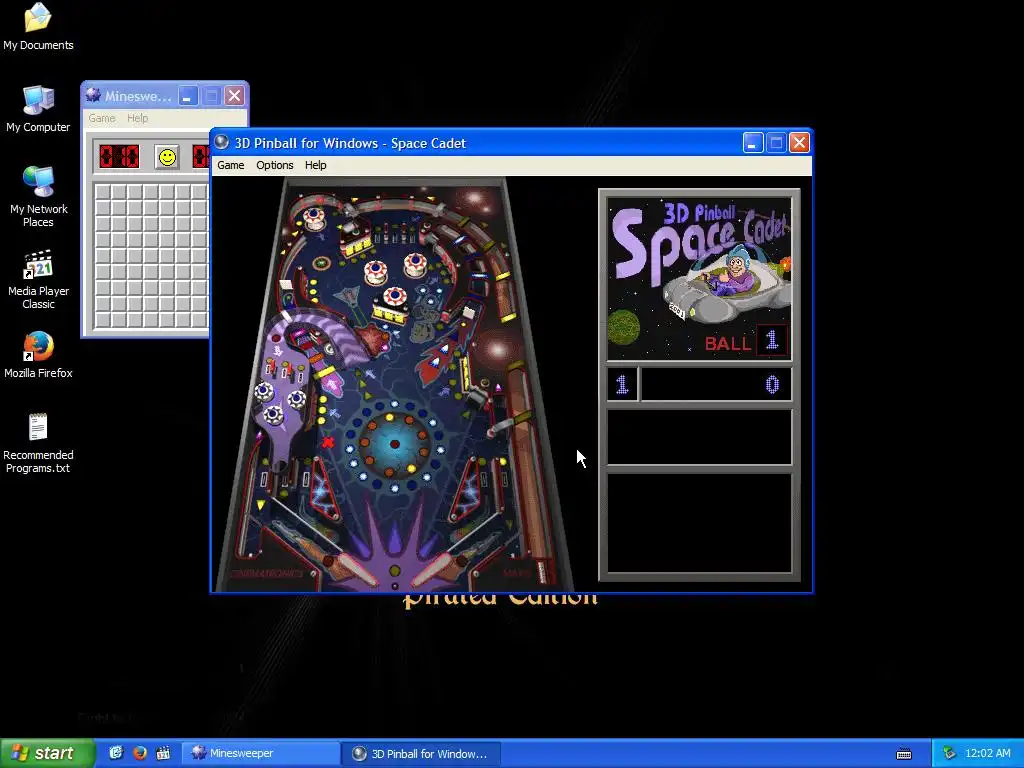Click the Minesweeper smiley face button
The width and height of the screenshot is (1024, 768).
(167, 157)
